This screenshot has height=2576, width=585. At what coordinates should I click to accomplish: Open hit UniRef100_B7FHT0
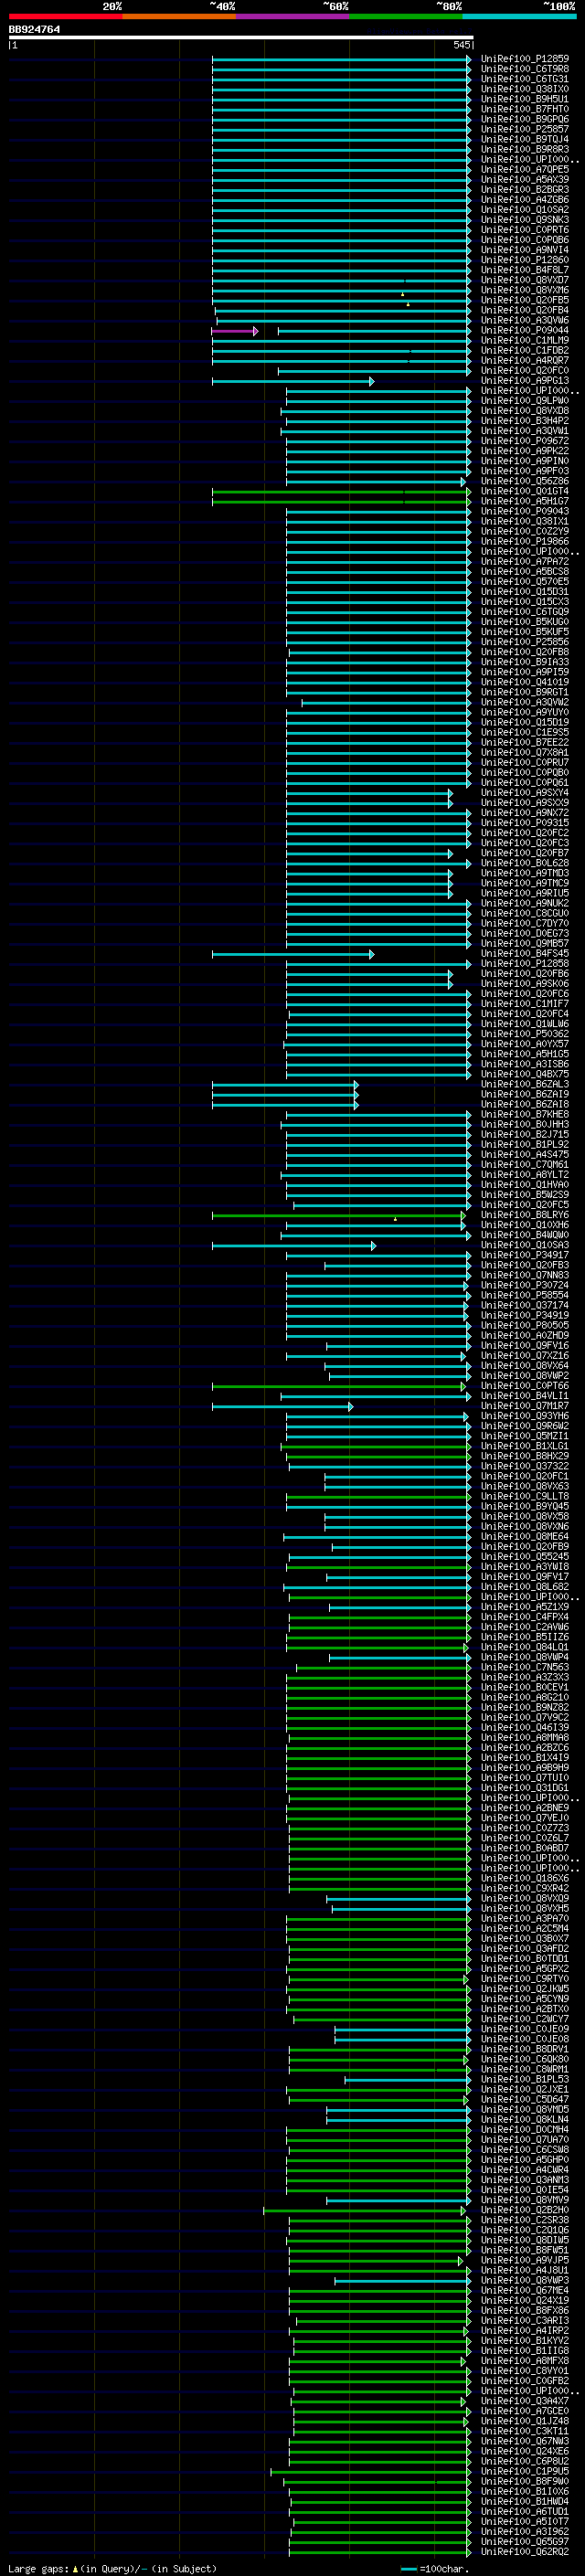pyautogui.click(x=525, y=109)
